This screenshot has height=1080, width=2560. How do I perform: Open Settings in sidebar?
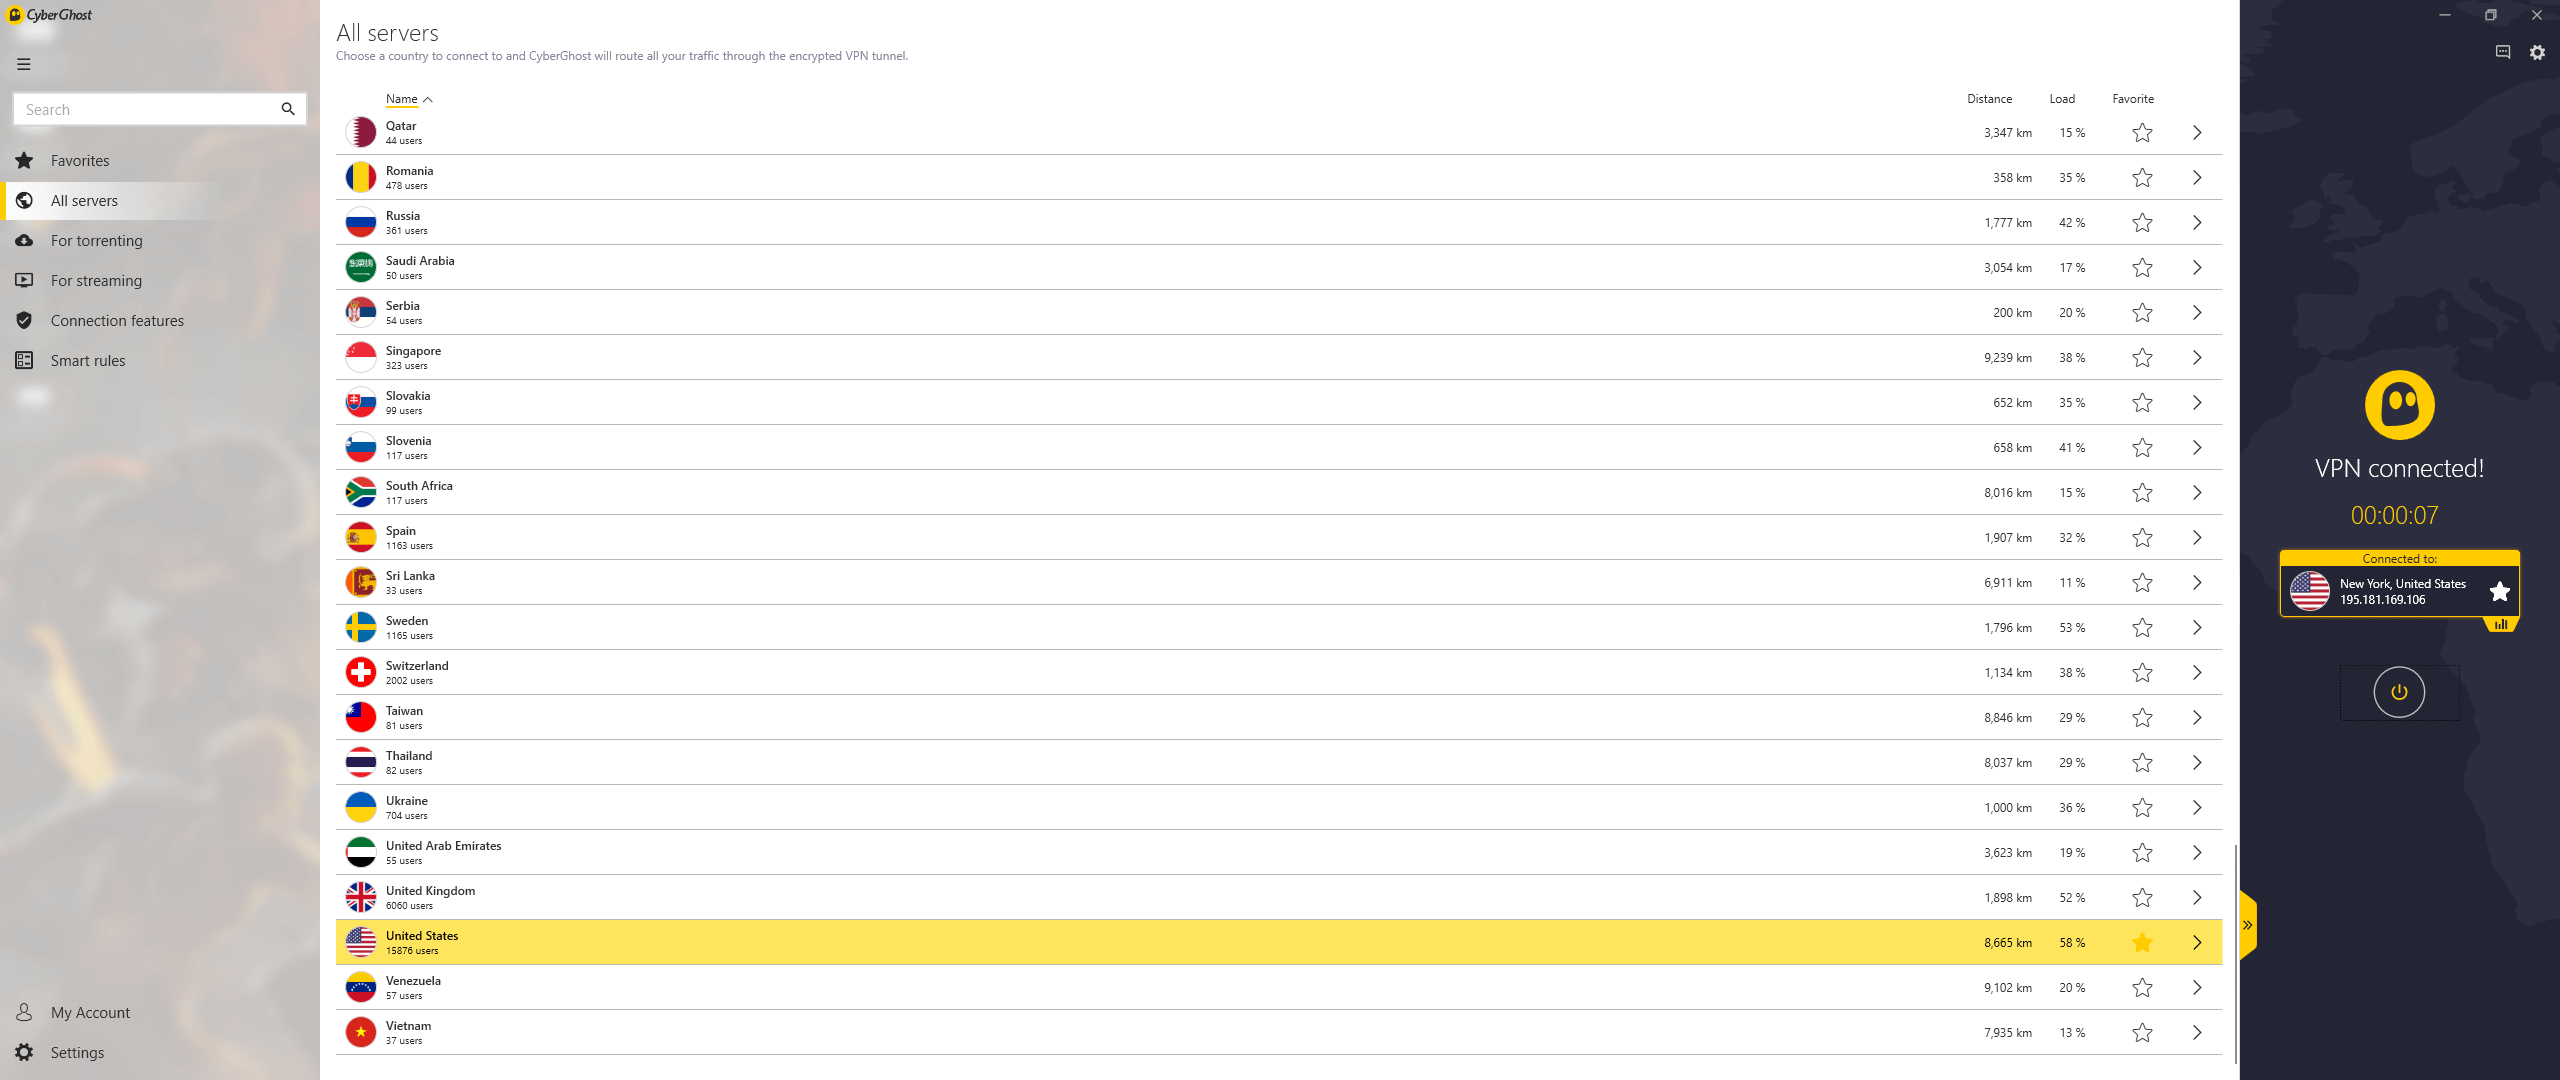point(77,1052)
